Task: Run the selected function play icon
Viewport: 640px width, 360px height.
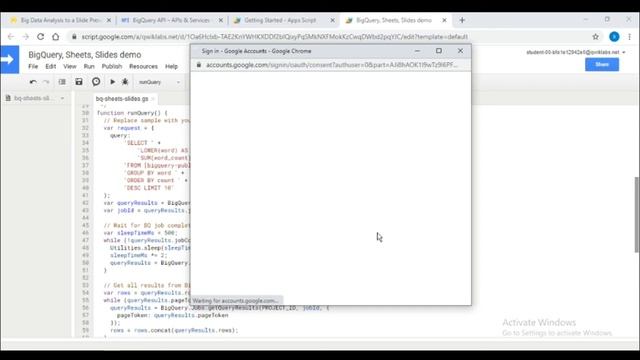Action: (x=112, y=82)
